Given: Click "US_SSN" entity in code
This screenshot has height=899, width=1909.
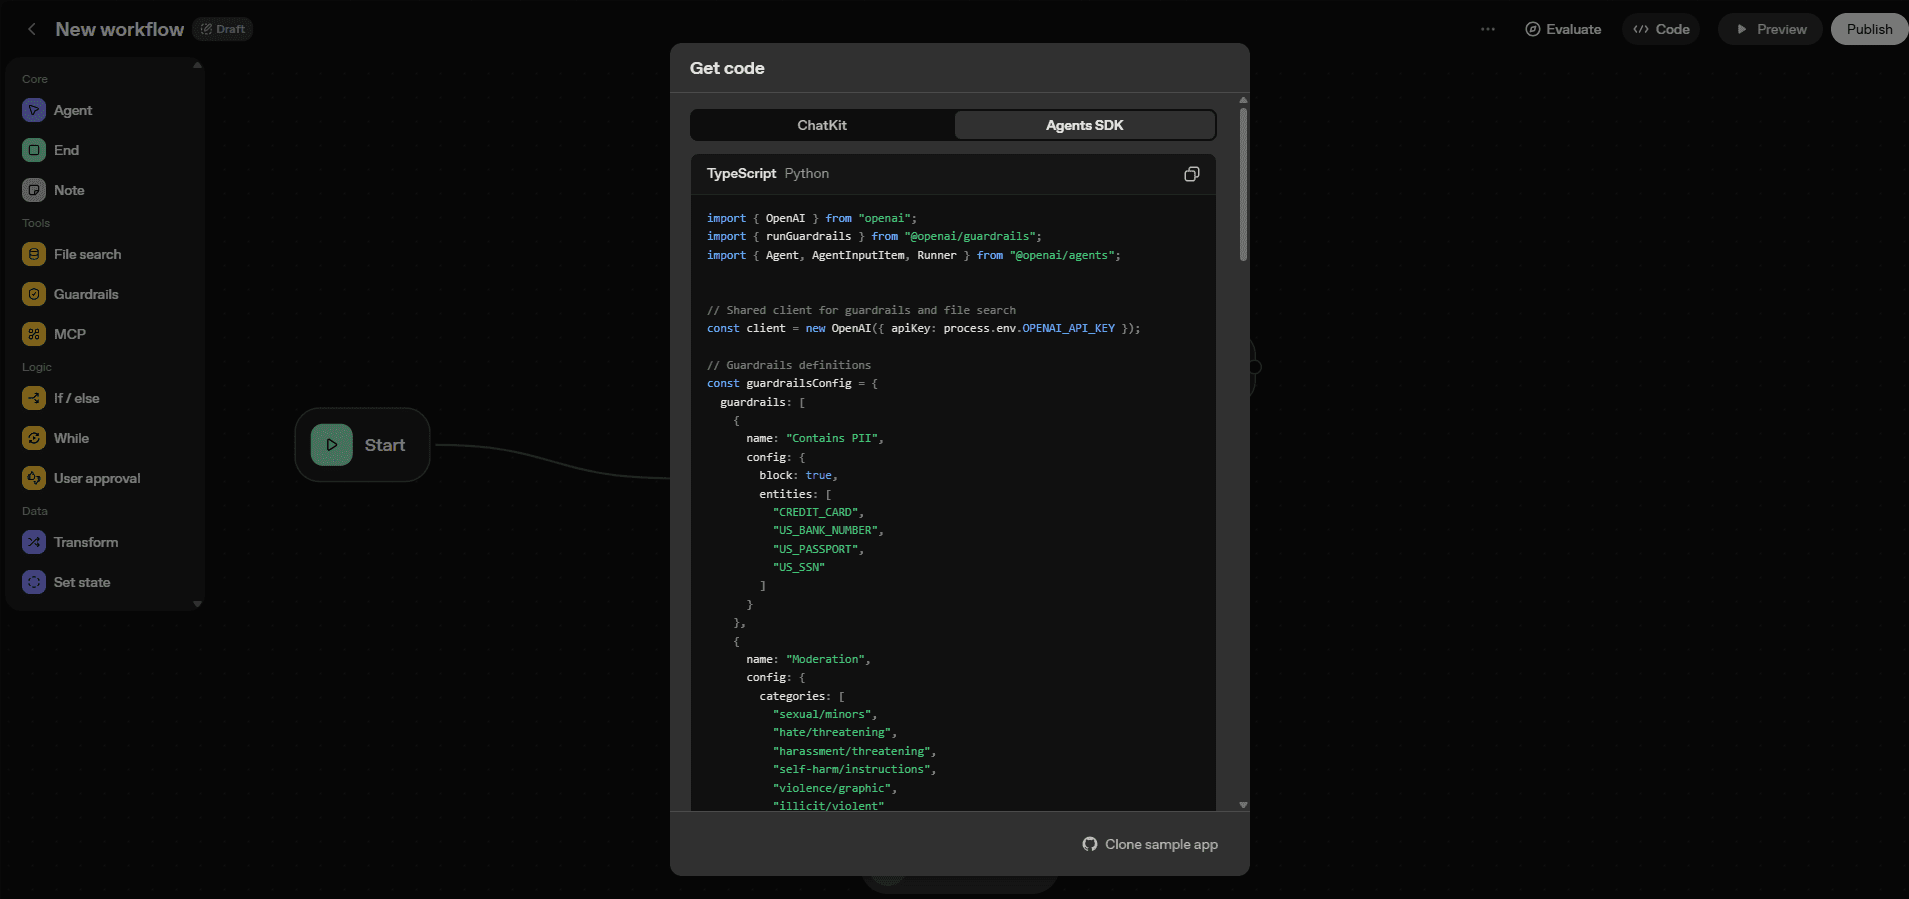Looking at the screenshot, I should pyautogui.click(x=799, y=567).
